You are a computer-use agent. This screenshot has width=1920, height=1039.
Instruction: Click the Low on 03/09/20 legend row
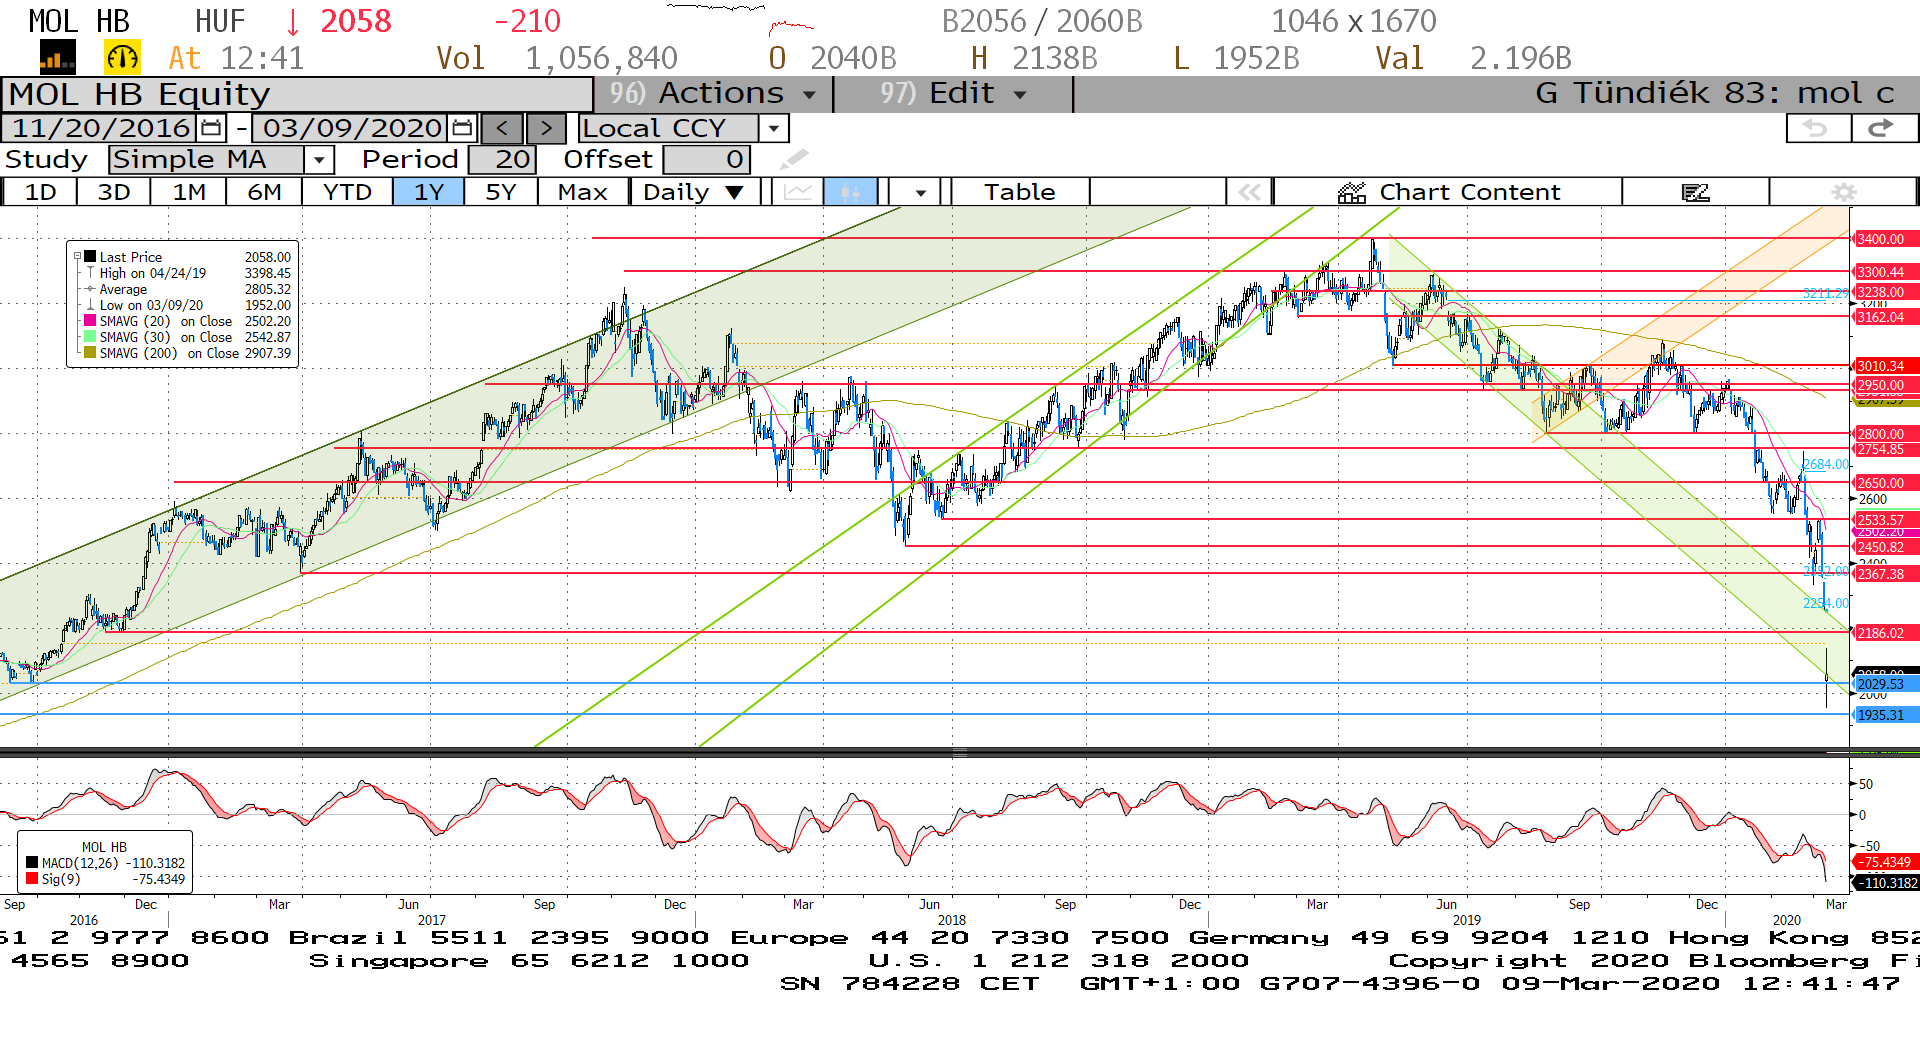[x=187, y=305]
